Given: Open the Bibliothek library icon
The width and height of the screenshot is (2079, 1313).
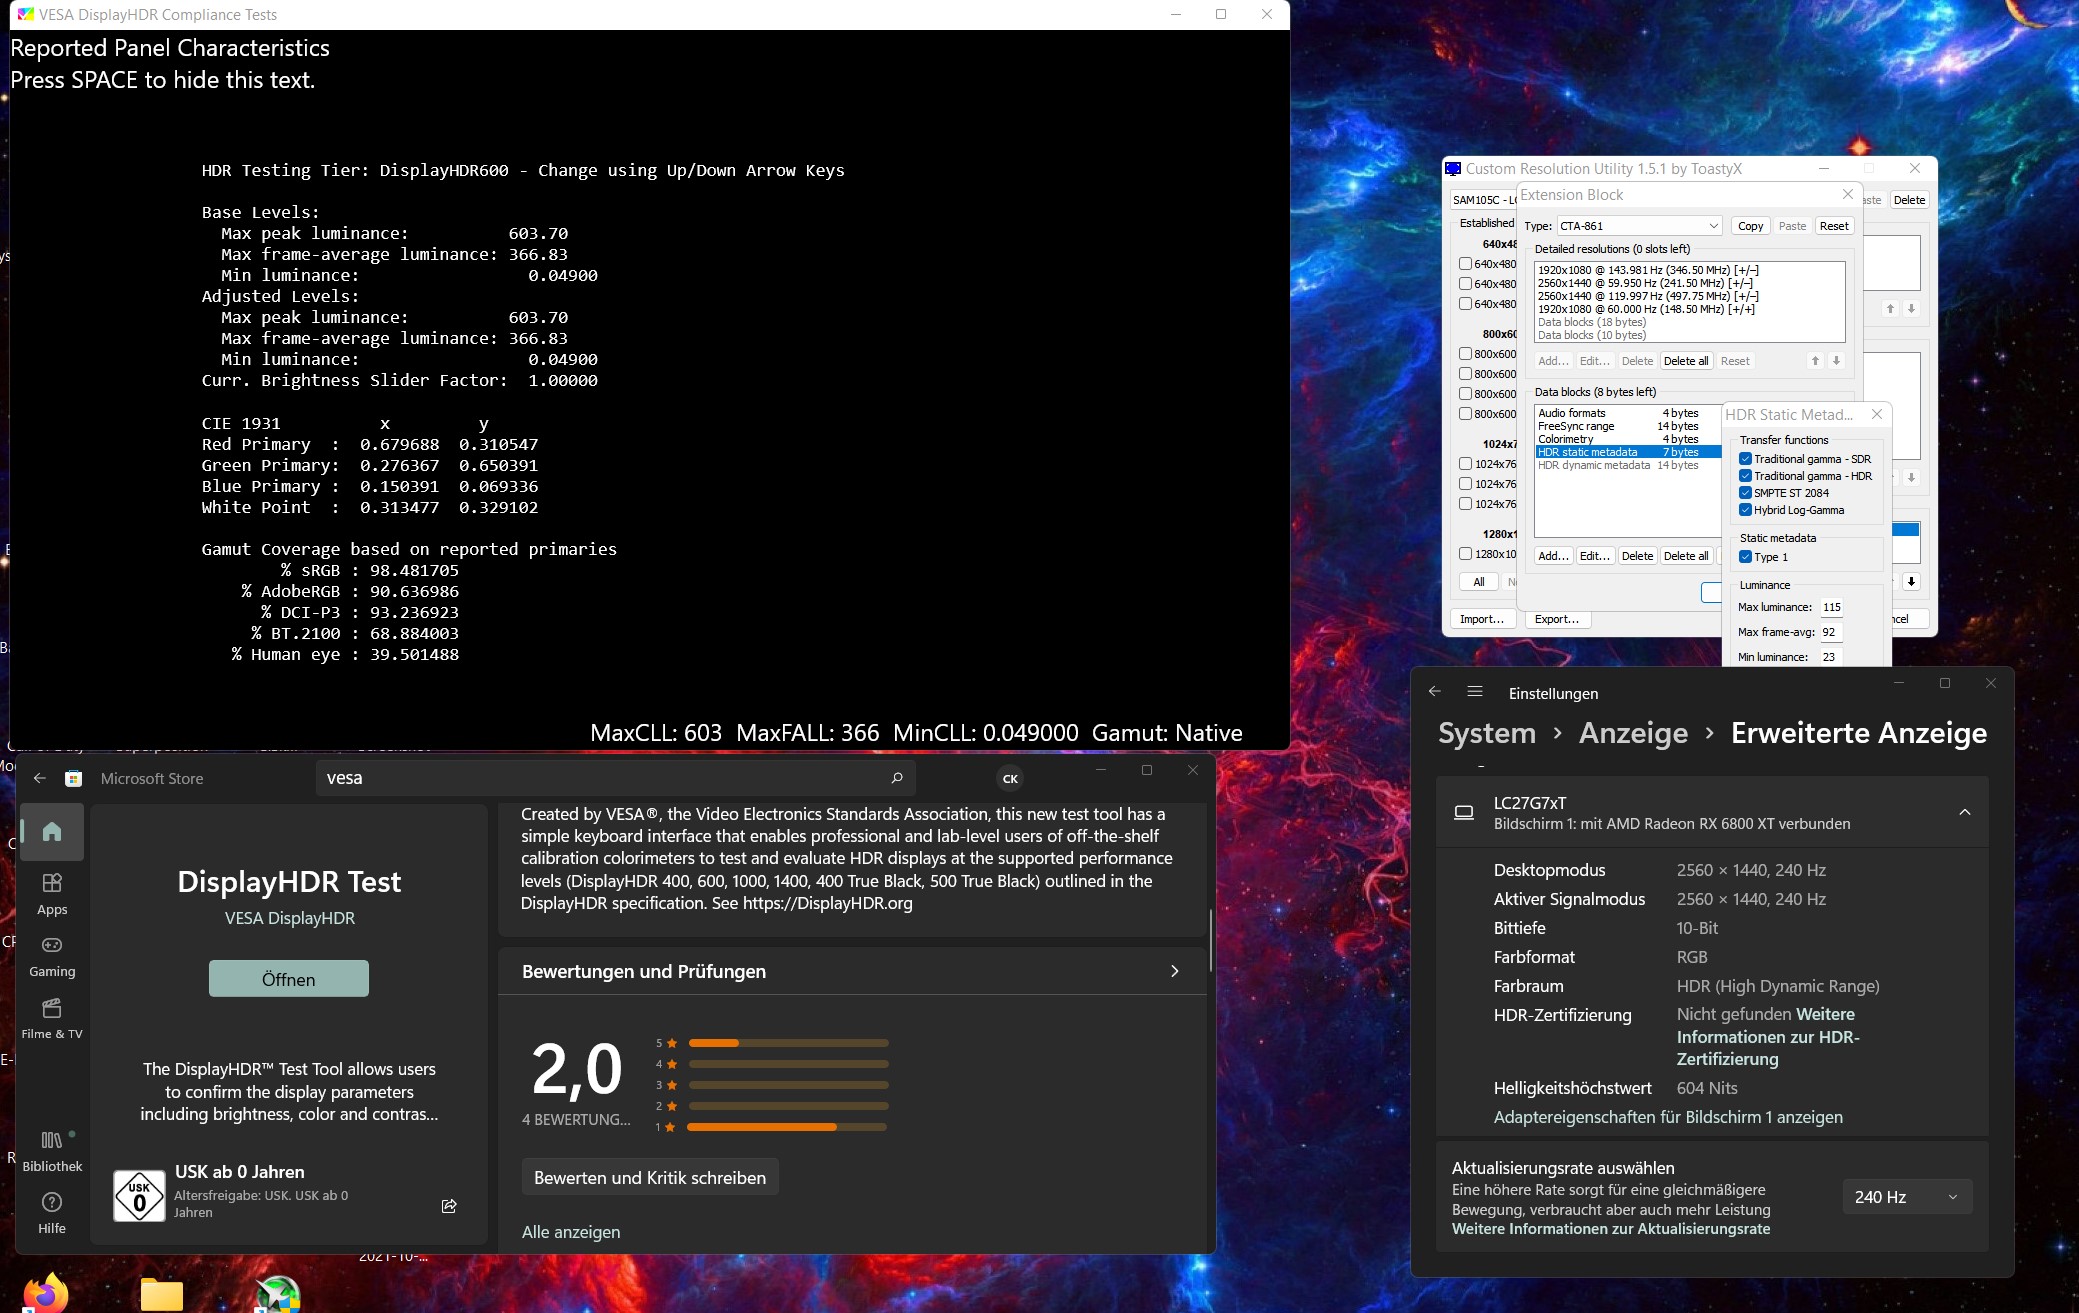Looking at the screenshot, I should 52,1149.
